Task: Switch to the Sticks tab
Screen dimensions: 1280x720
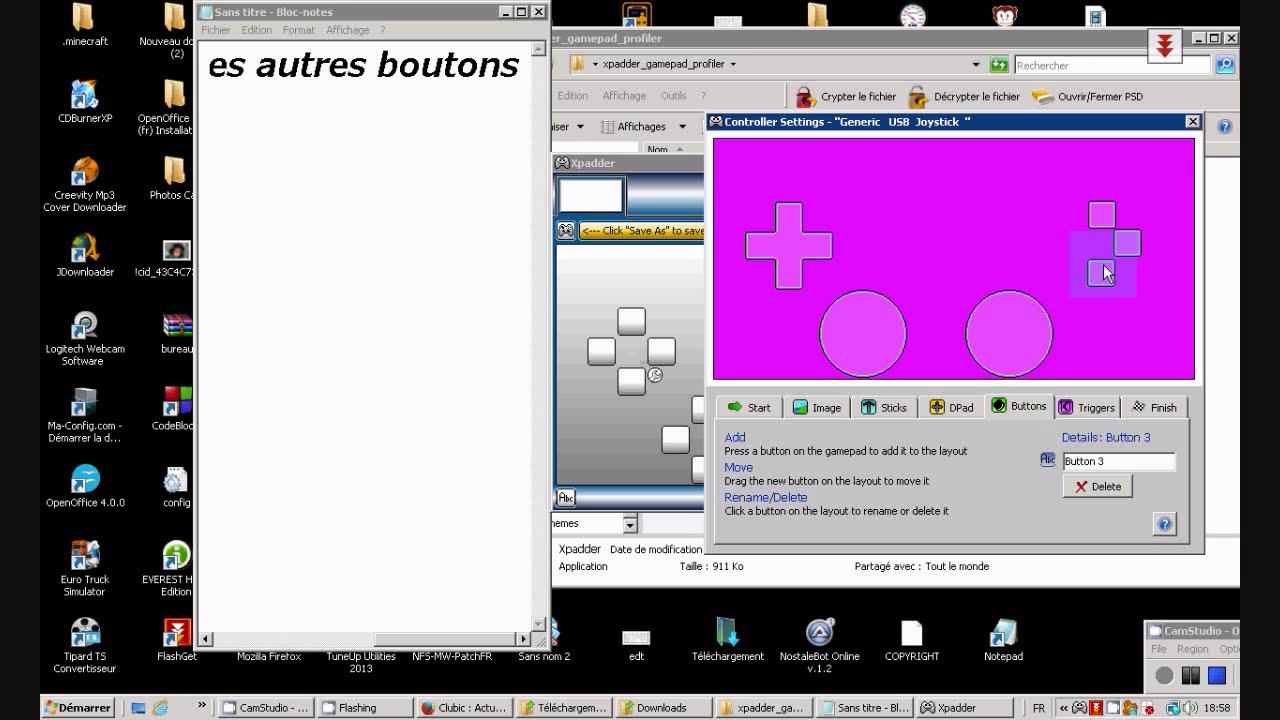Action: tap(884, 407)
